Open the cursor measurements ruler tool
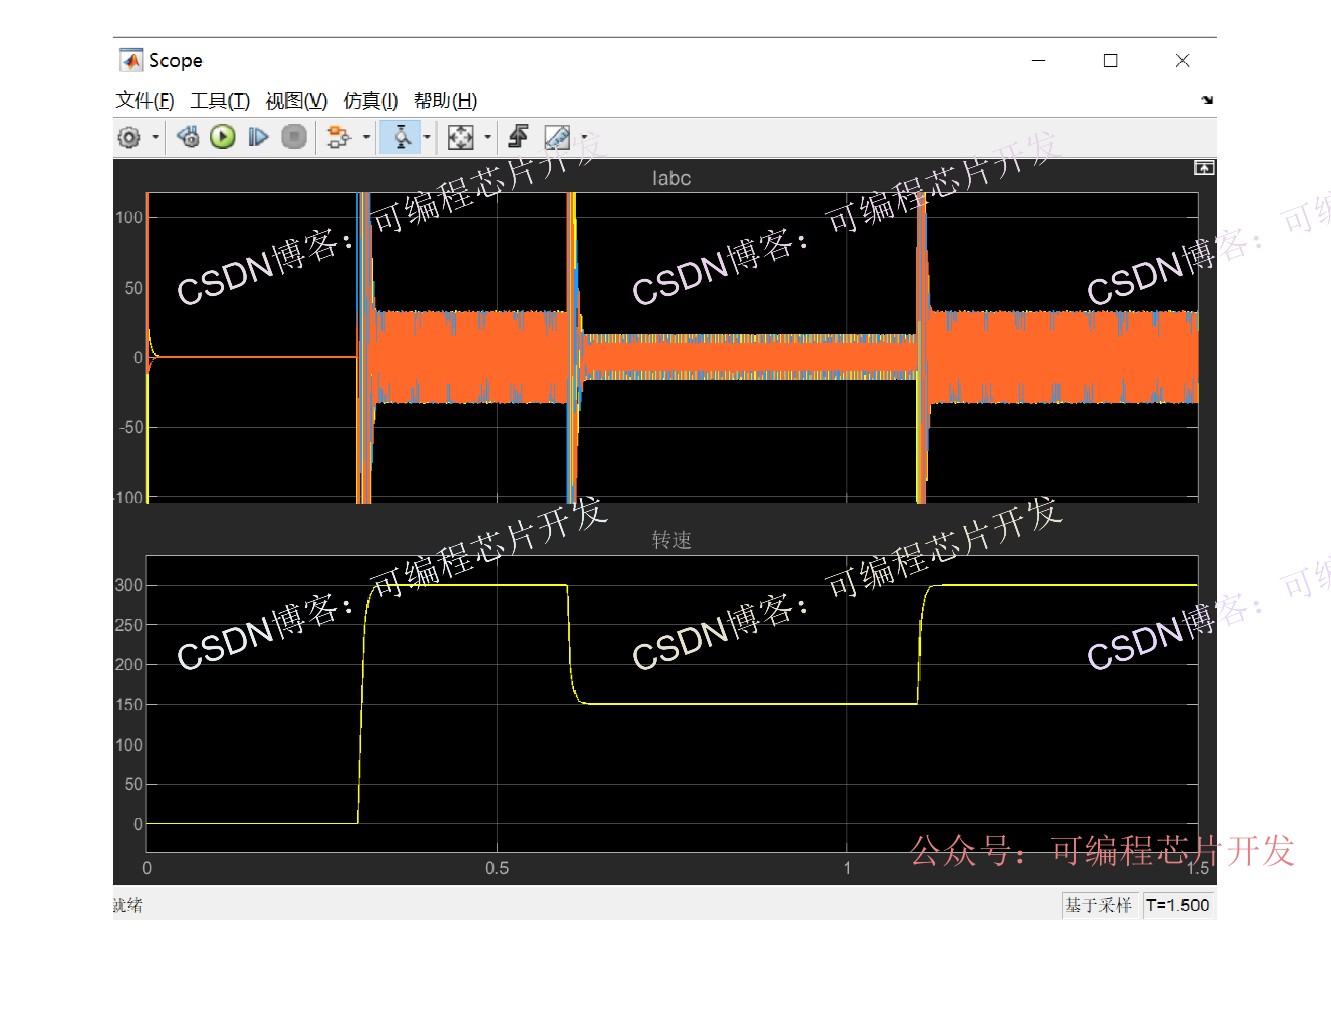 (556, 137)
